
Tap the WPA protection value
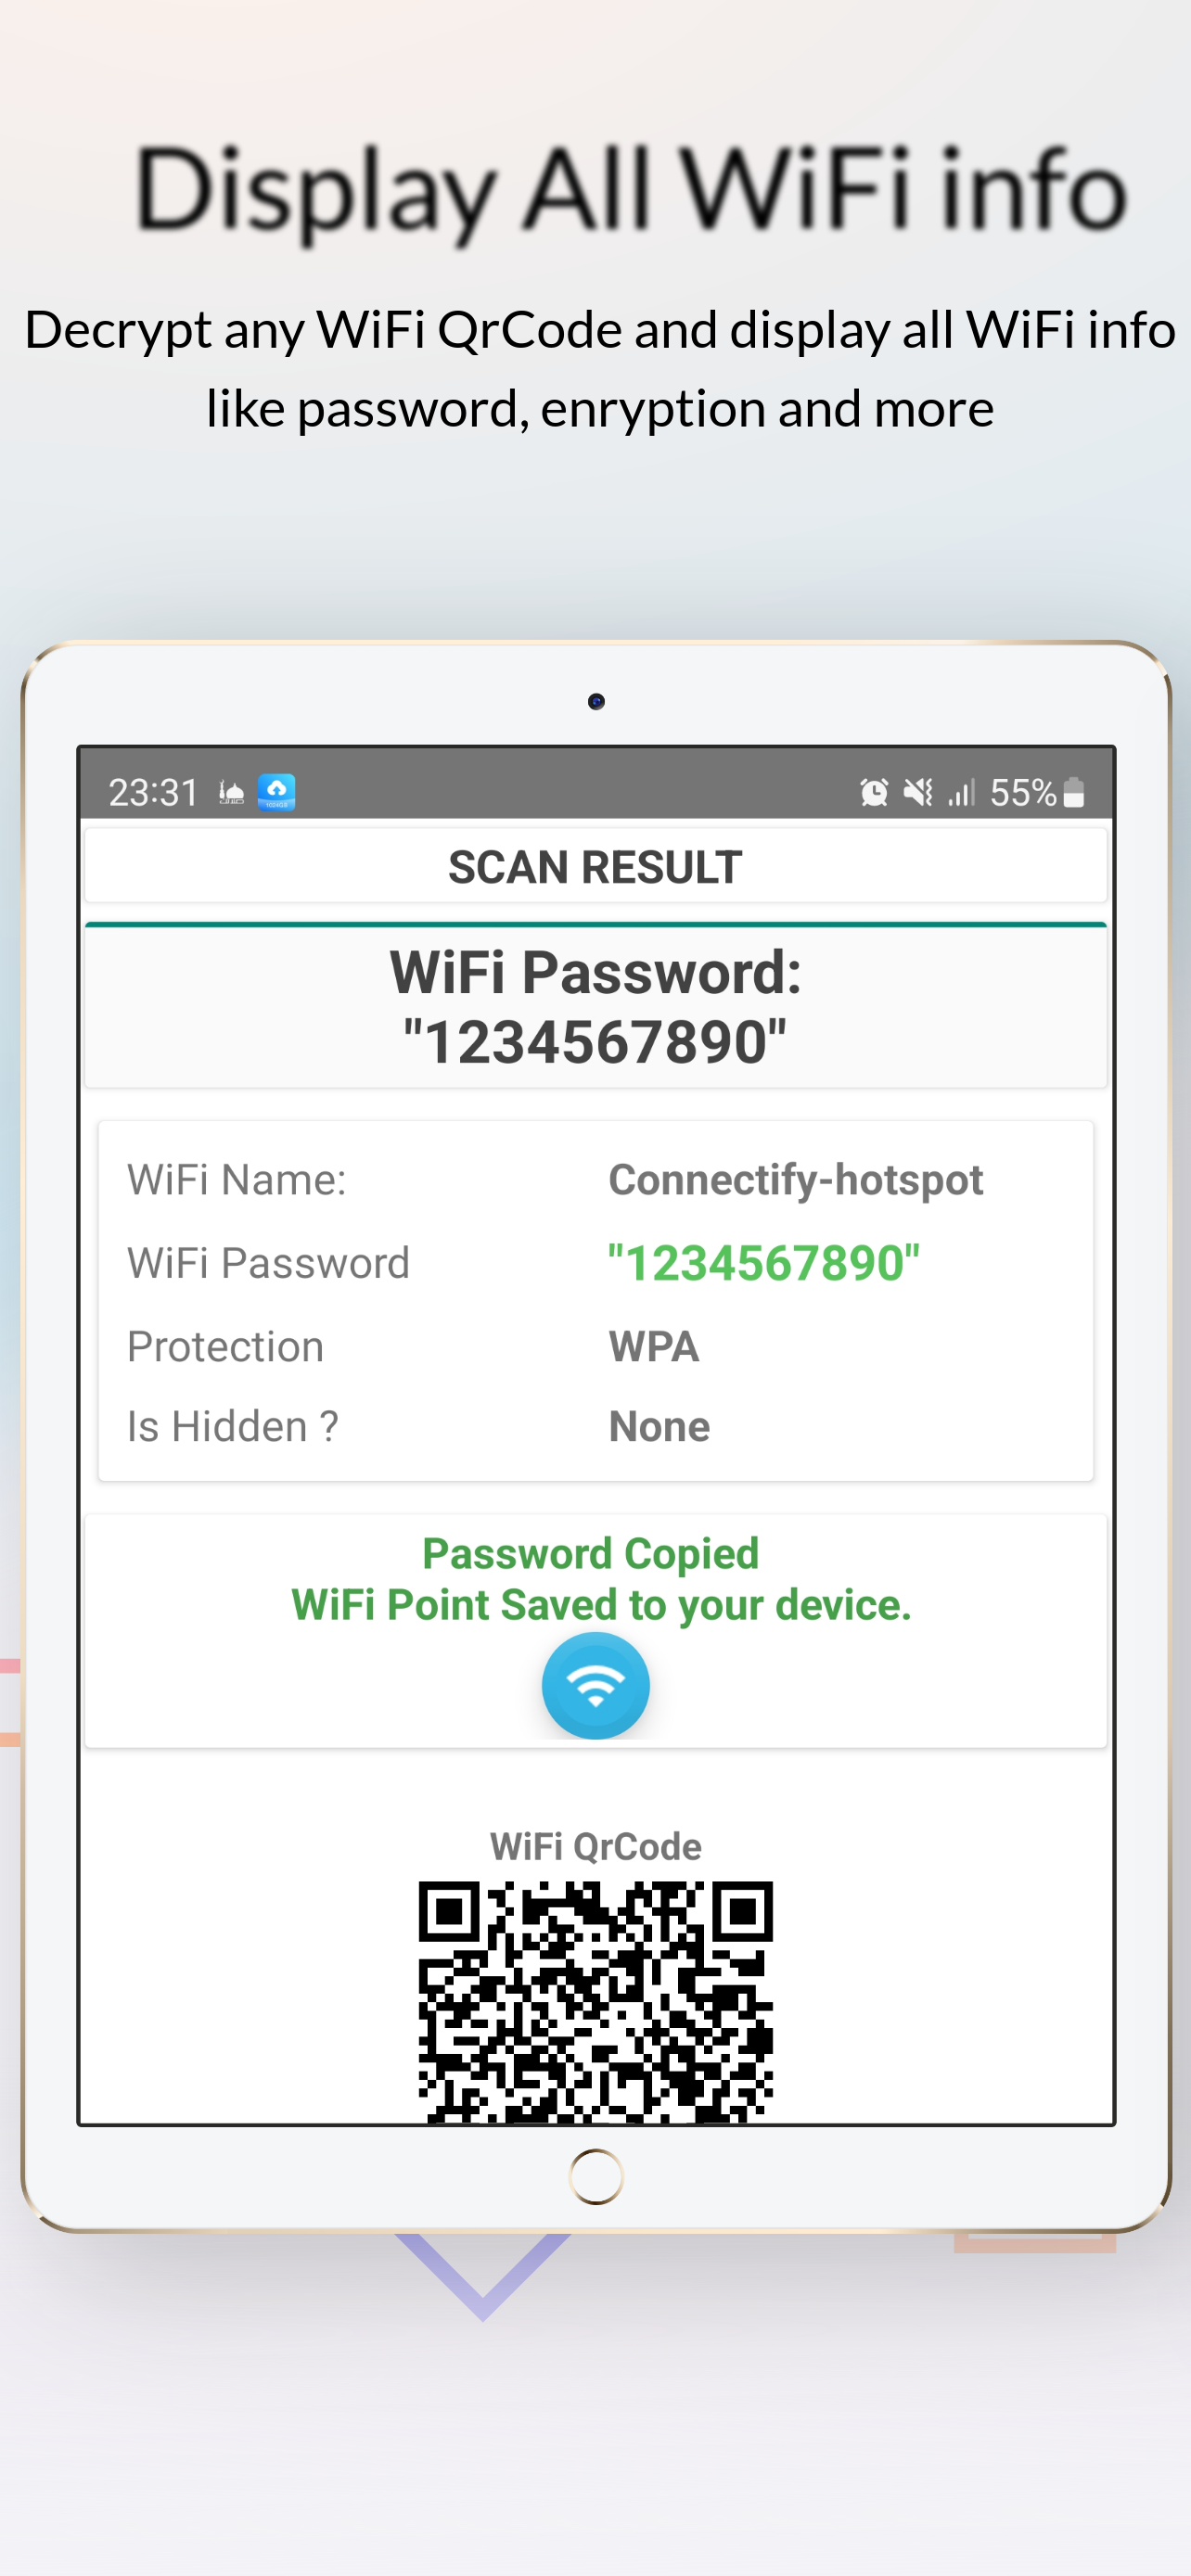pos(654,1346)
